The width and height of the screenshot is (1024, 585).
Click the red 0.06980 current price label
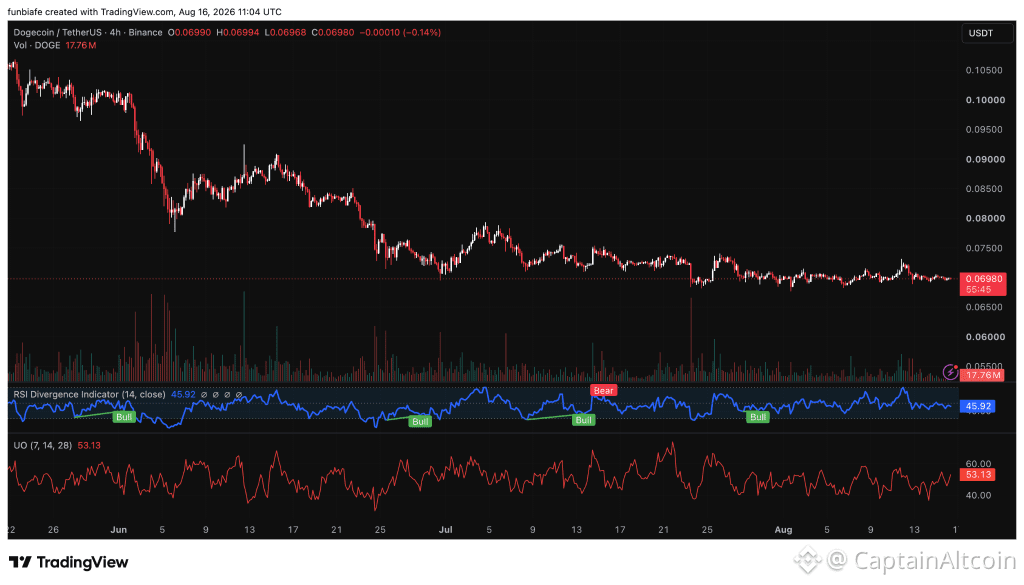pos(982,279)
